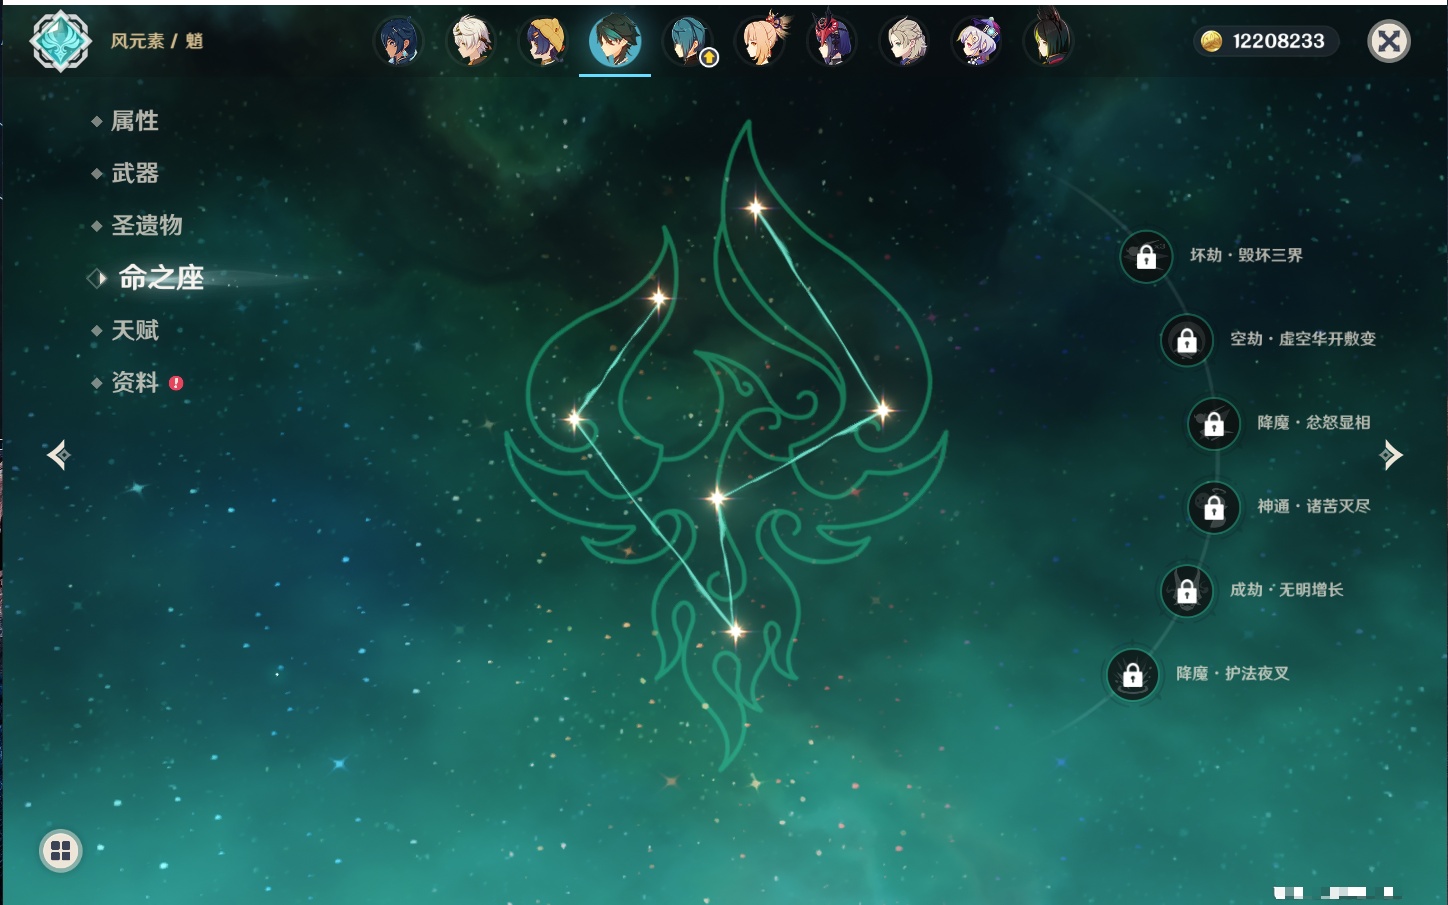Open the 圣遗物 artifacts tab

[147, 225]
